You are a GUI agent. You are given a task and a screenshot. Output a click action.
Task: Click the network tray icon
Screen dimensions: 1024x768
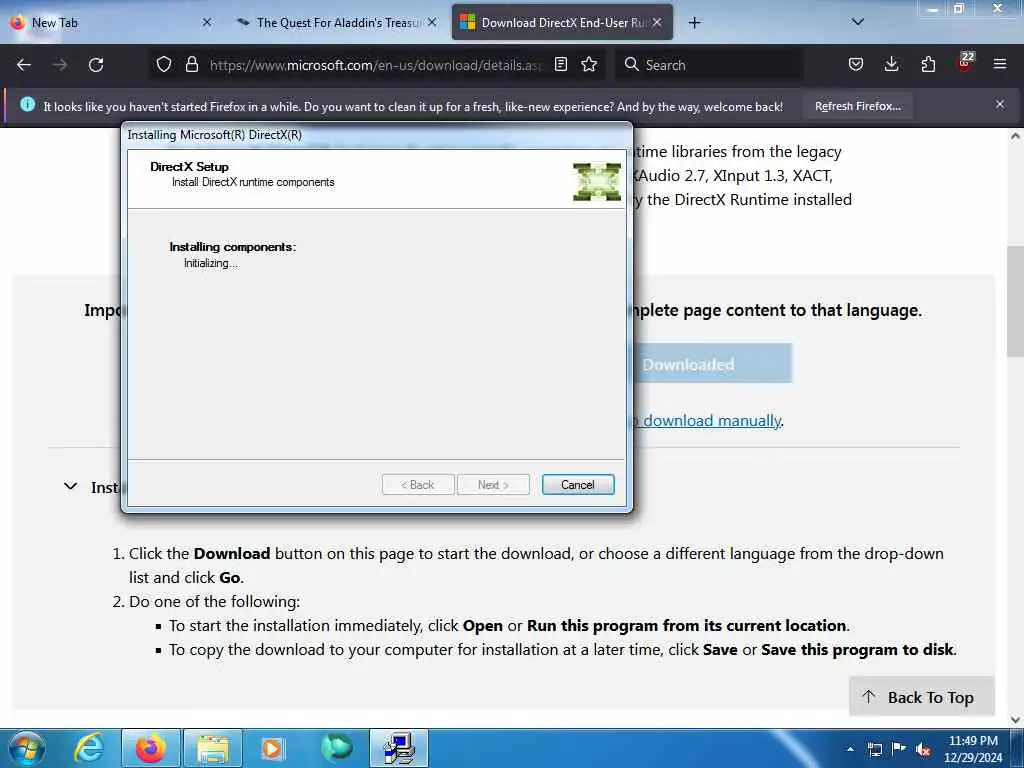874,749
